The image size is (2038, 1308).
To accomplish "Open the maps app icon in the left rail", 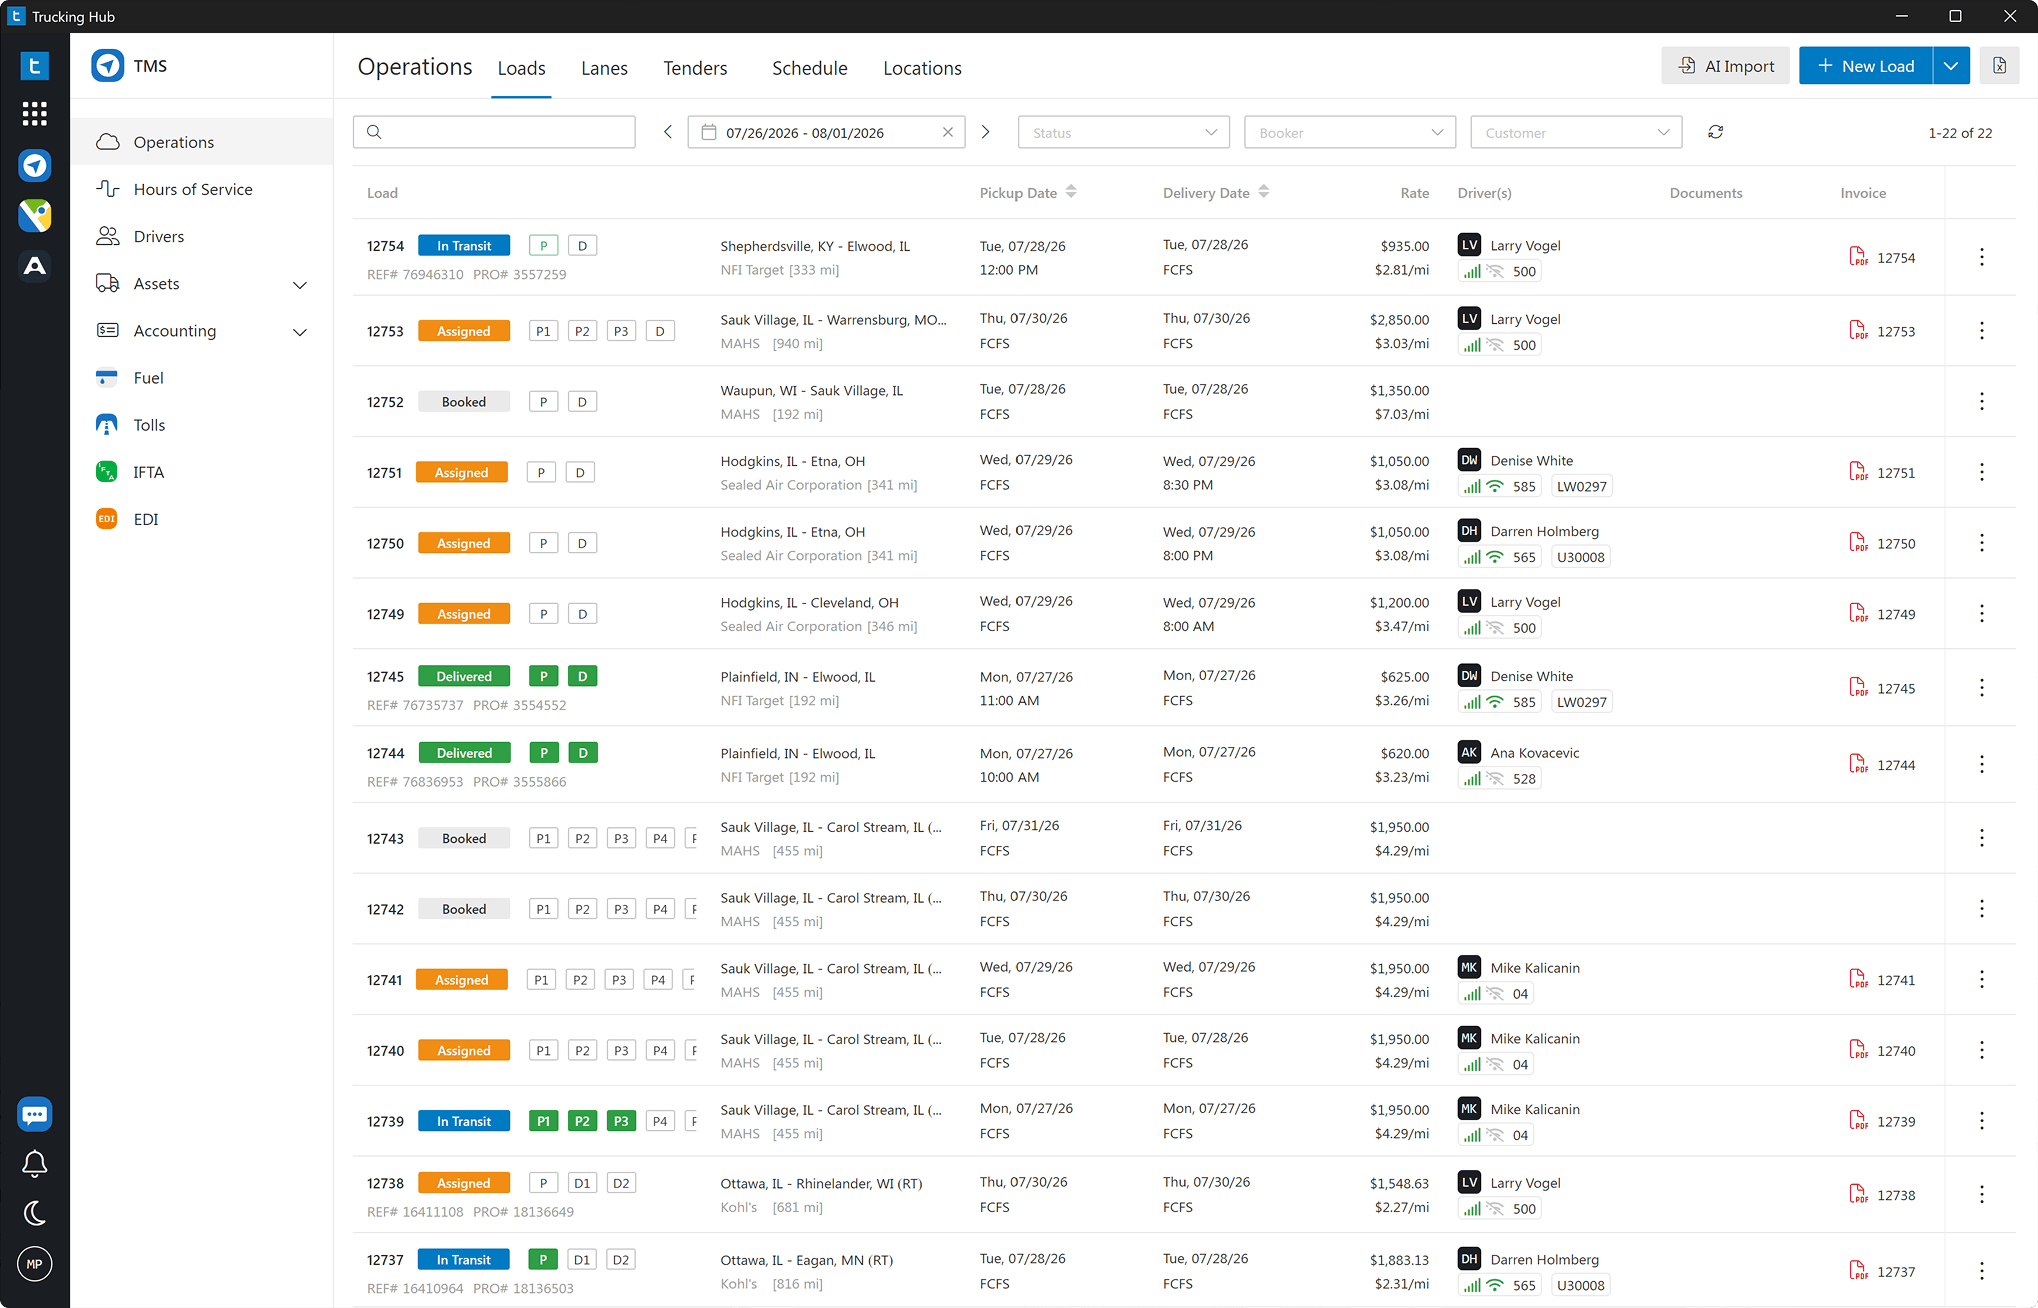I will [x=35, y=215].
